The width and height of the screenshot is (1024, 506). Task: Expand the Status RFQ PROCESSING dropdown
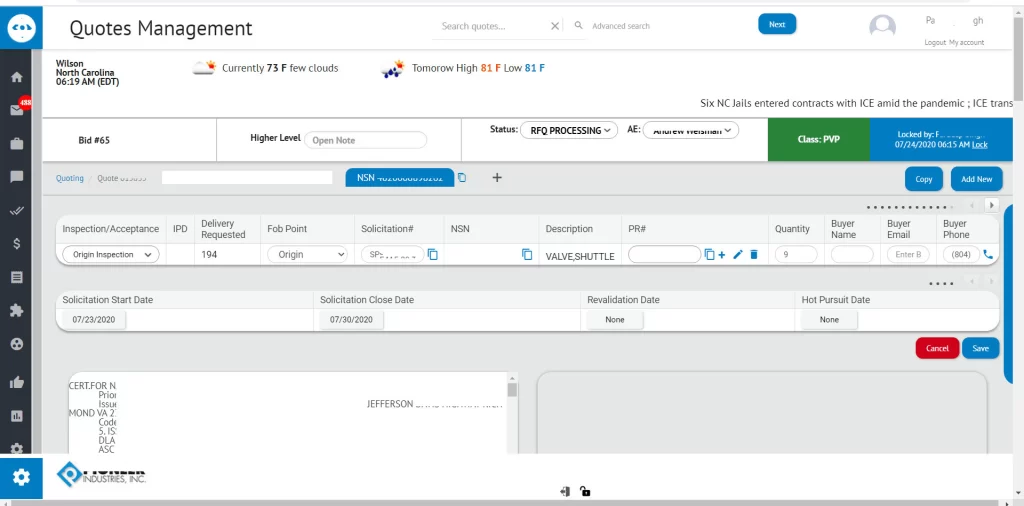tap(568, 130)
